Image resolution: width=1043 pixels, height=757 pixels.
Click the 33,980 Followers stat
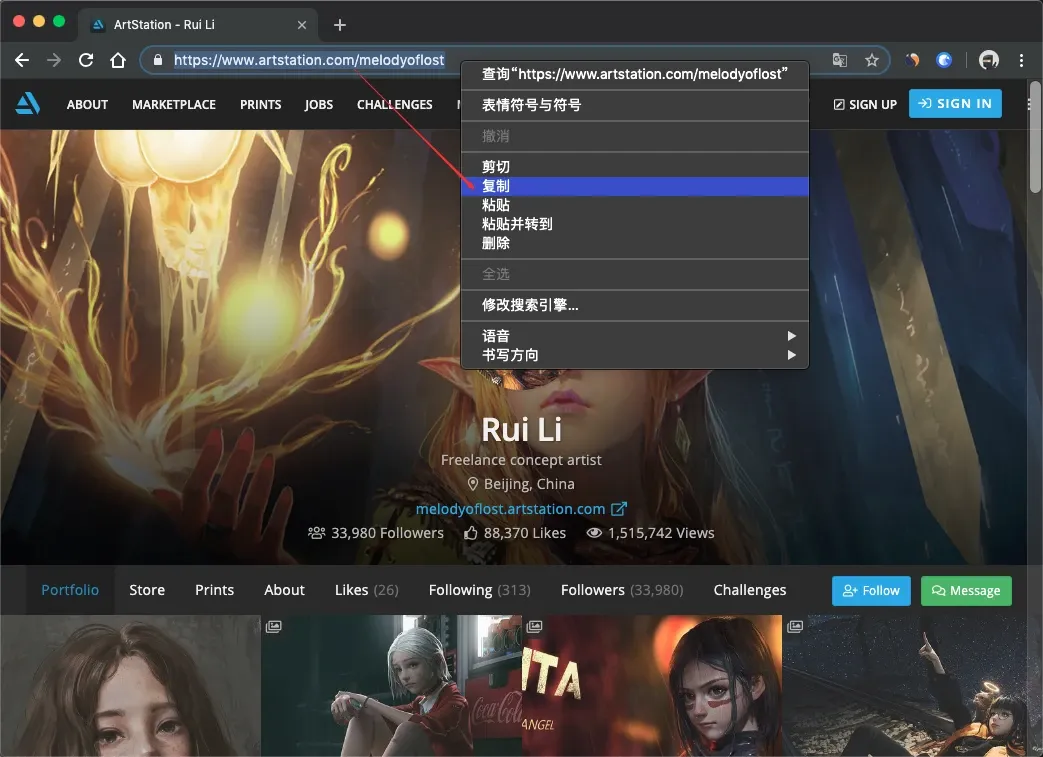click(376, 533)
